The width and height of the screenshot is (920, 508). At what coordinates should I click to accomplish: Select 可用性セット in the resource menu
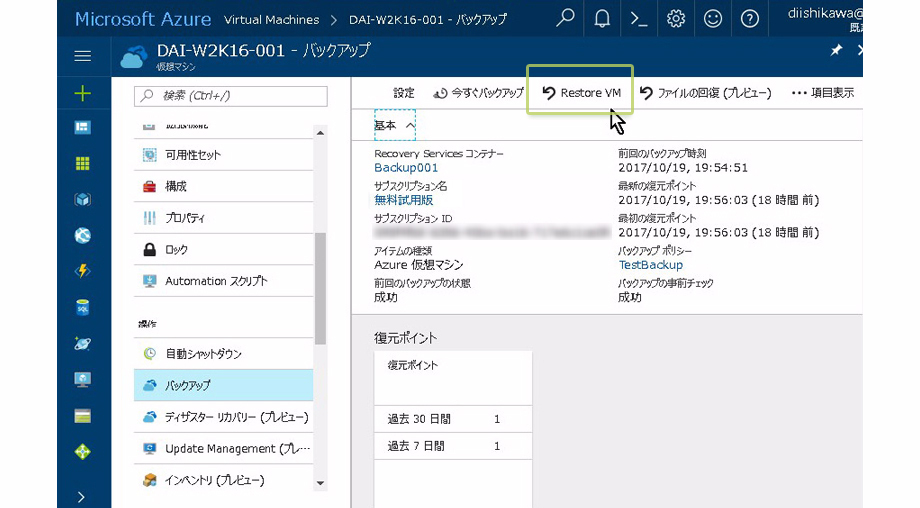coord(224,155)
